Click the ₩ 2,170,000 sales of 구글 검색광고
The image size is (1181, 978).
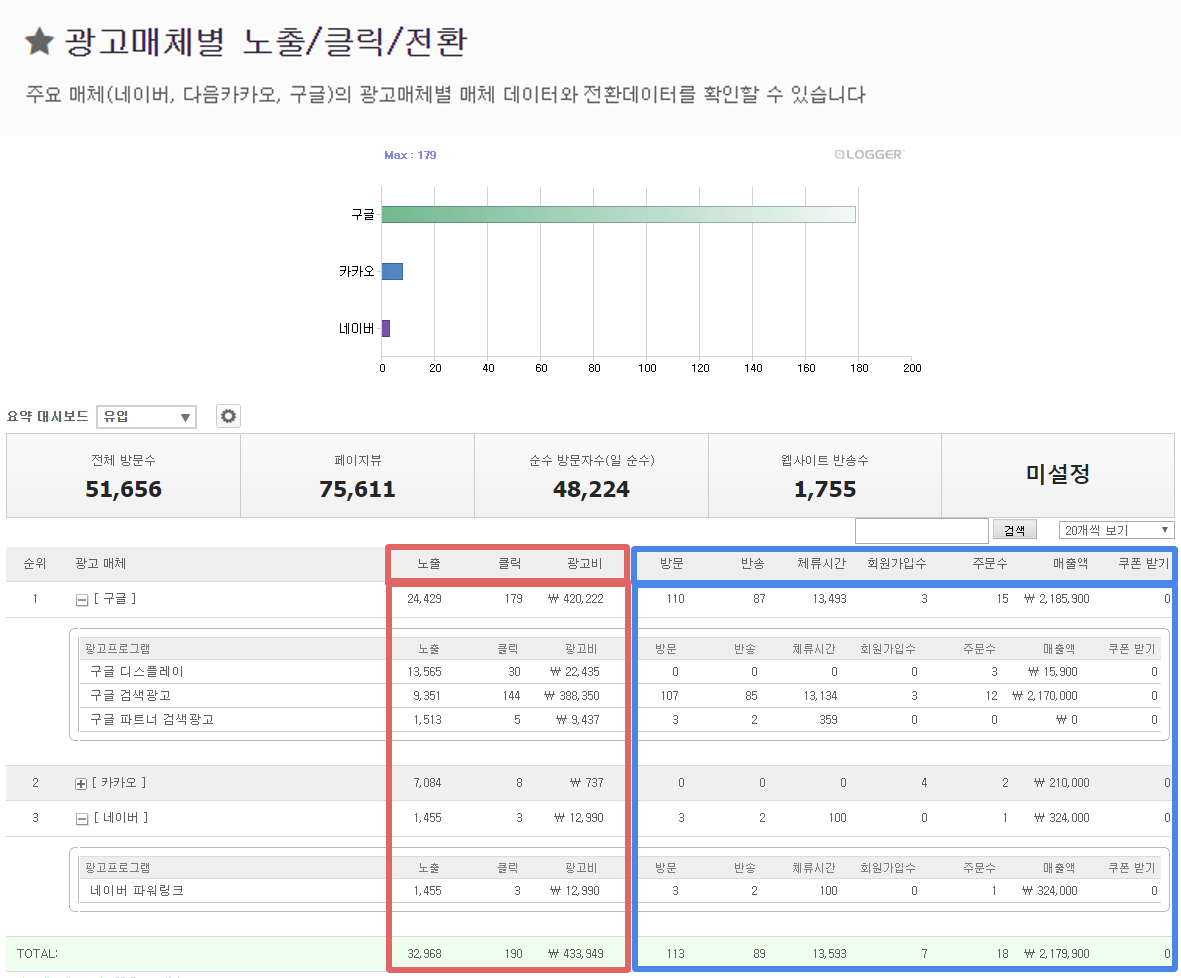1044,695
